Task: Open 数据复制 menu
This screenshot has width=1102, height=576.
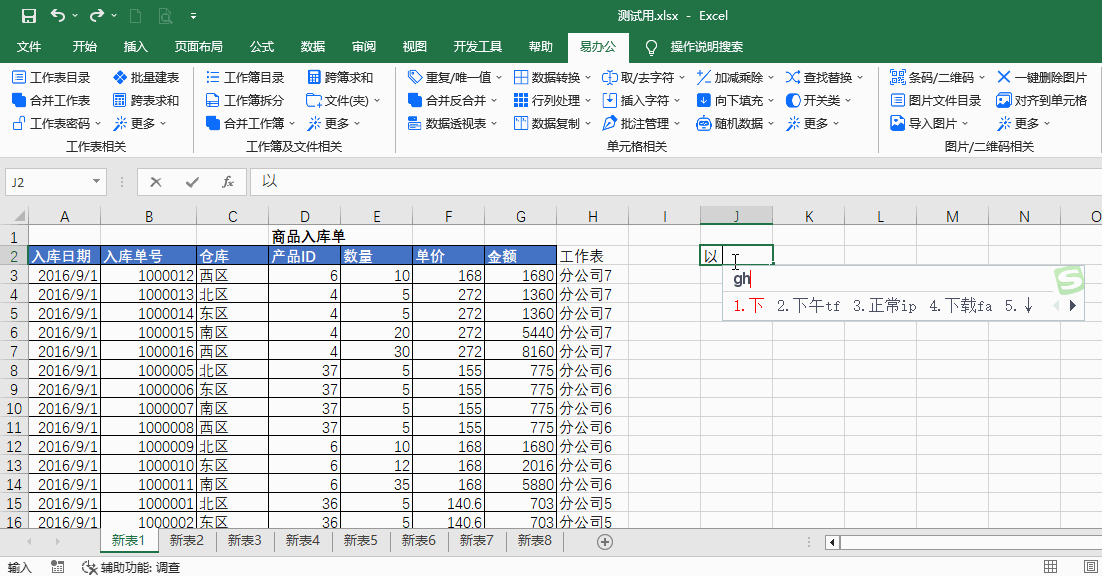Action: 552,124
